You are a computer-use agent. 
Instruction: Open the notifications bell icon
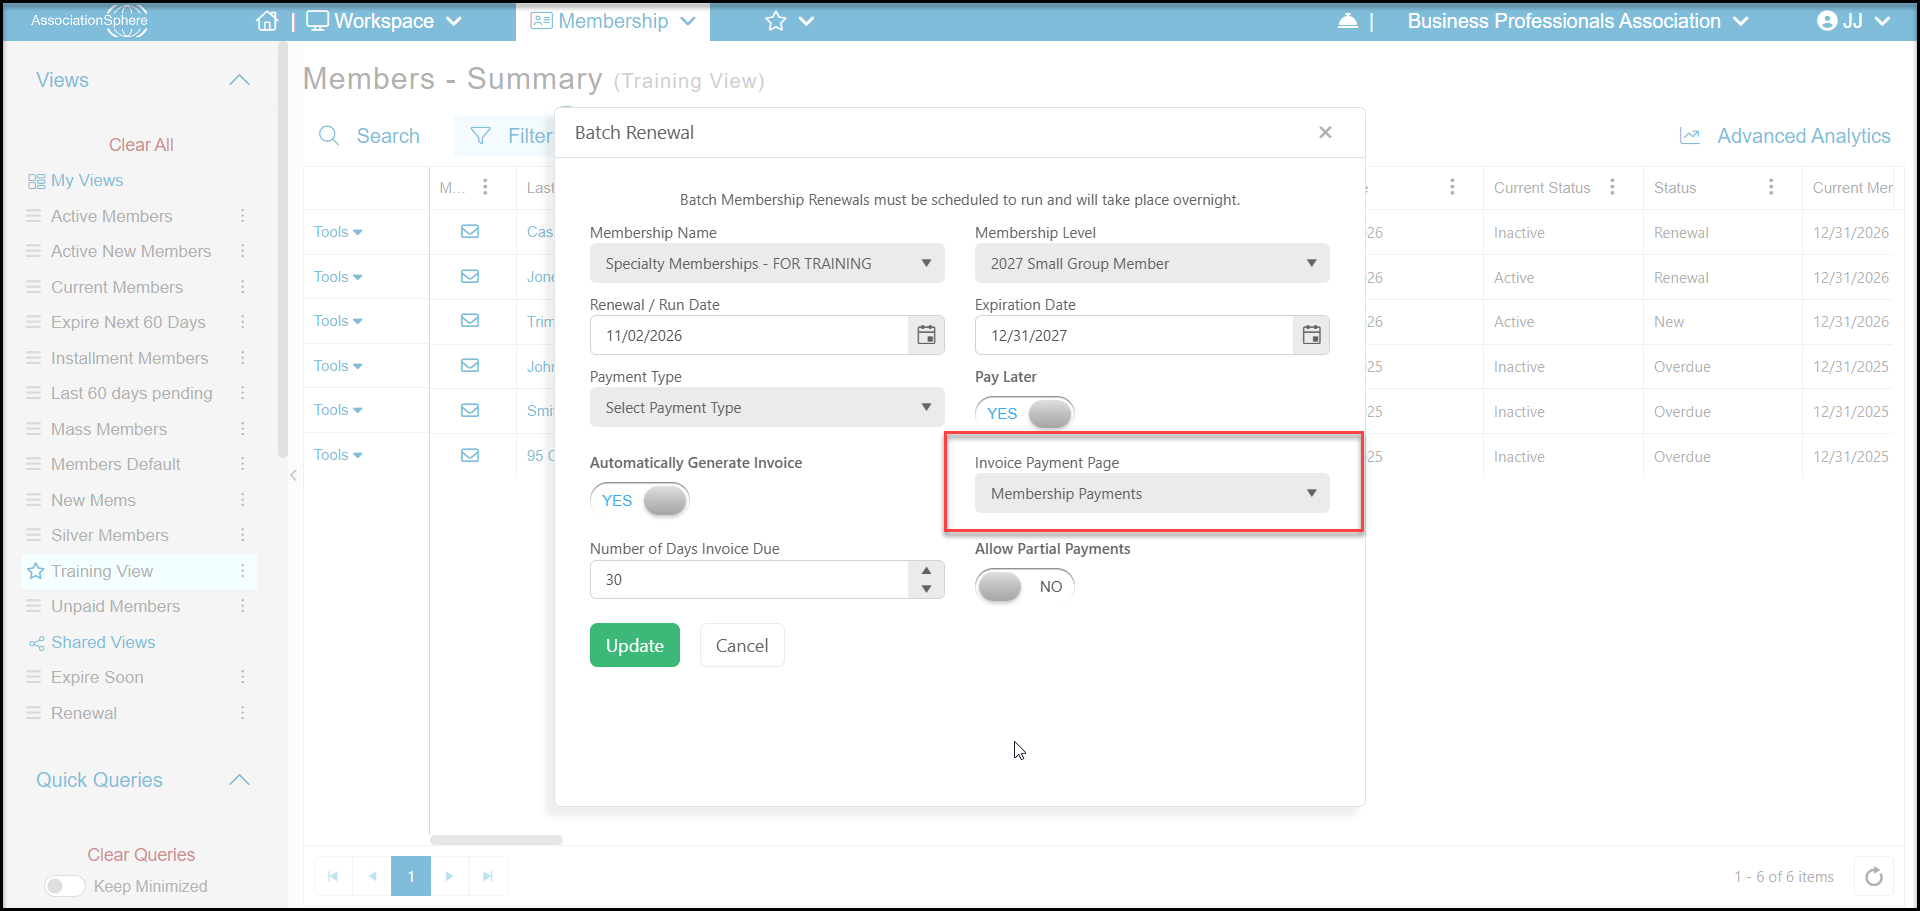[1348, 21]
